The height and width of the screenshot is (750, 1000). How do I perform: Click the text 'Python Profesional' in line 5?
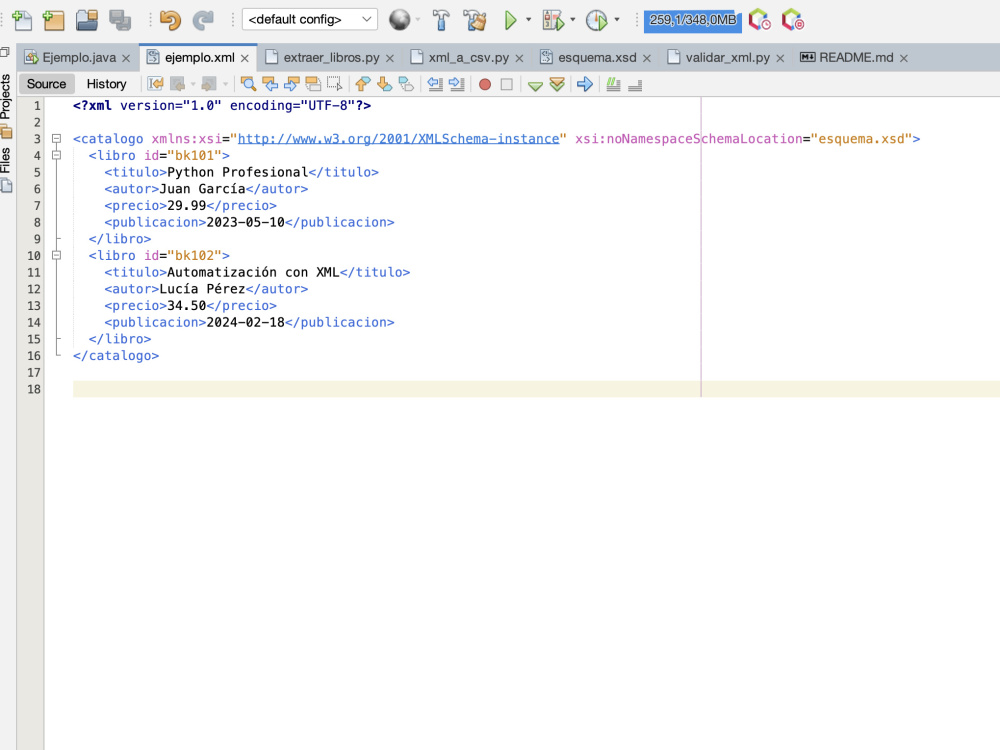[237, 172]
